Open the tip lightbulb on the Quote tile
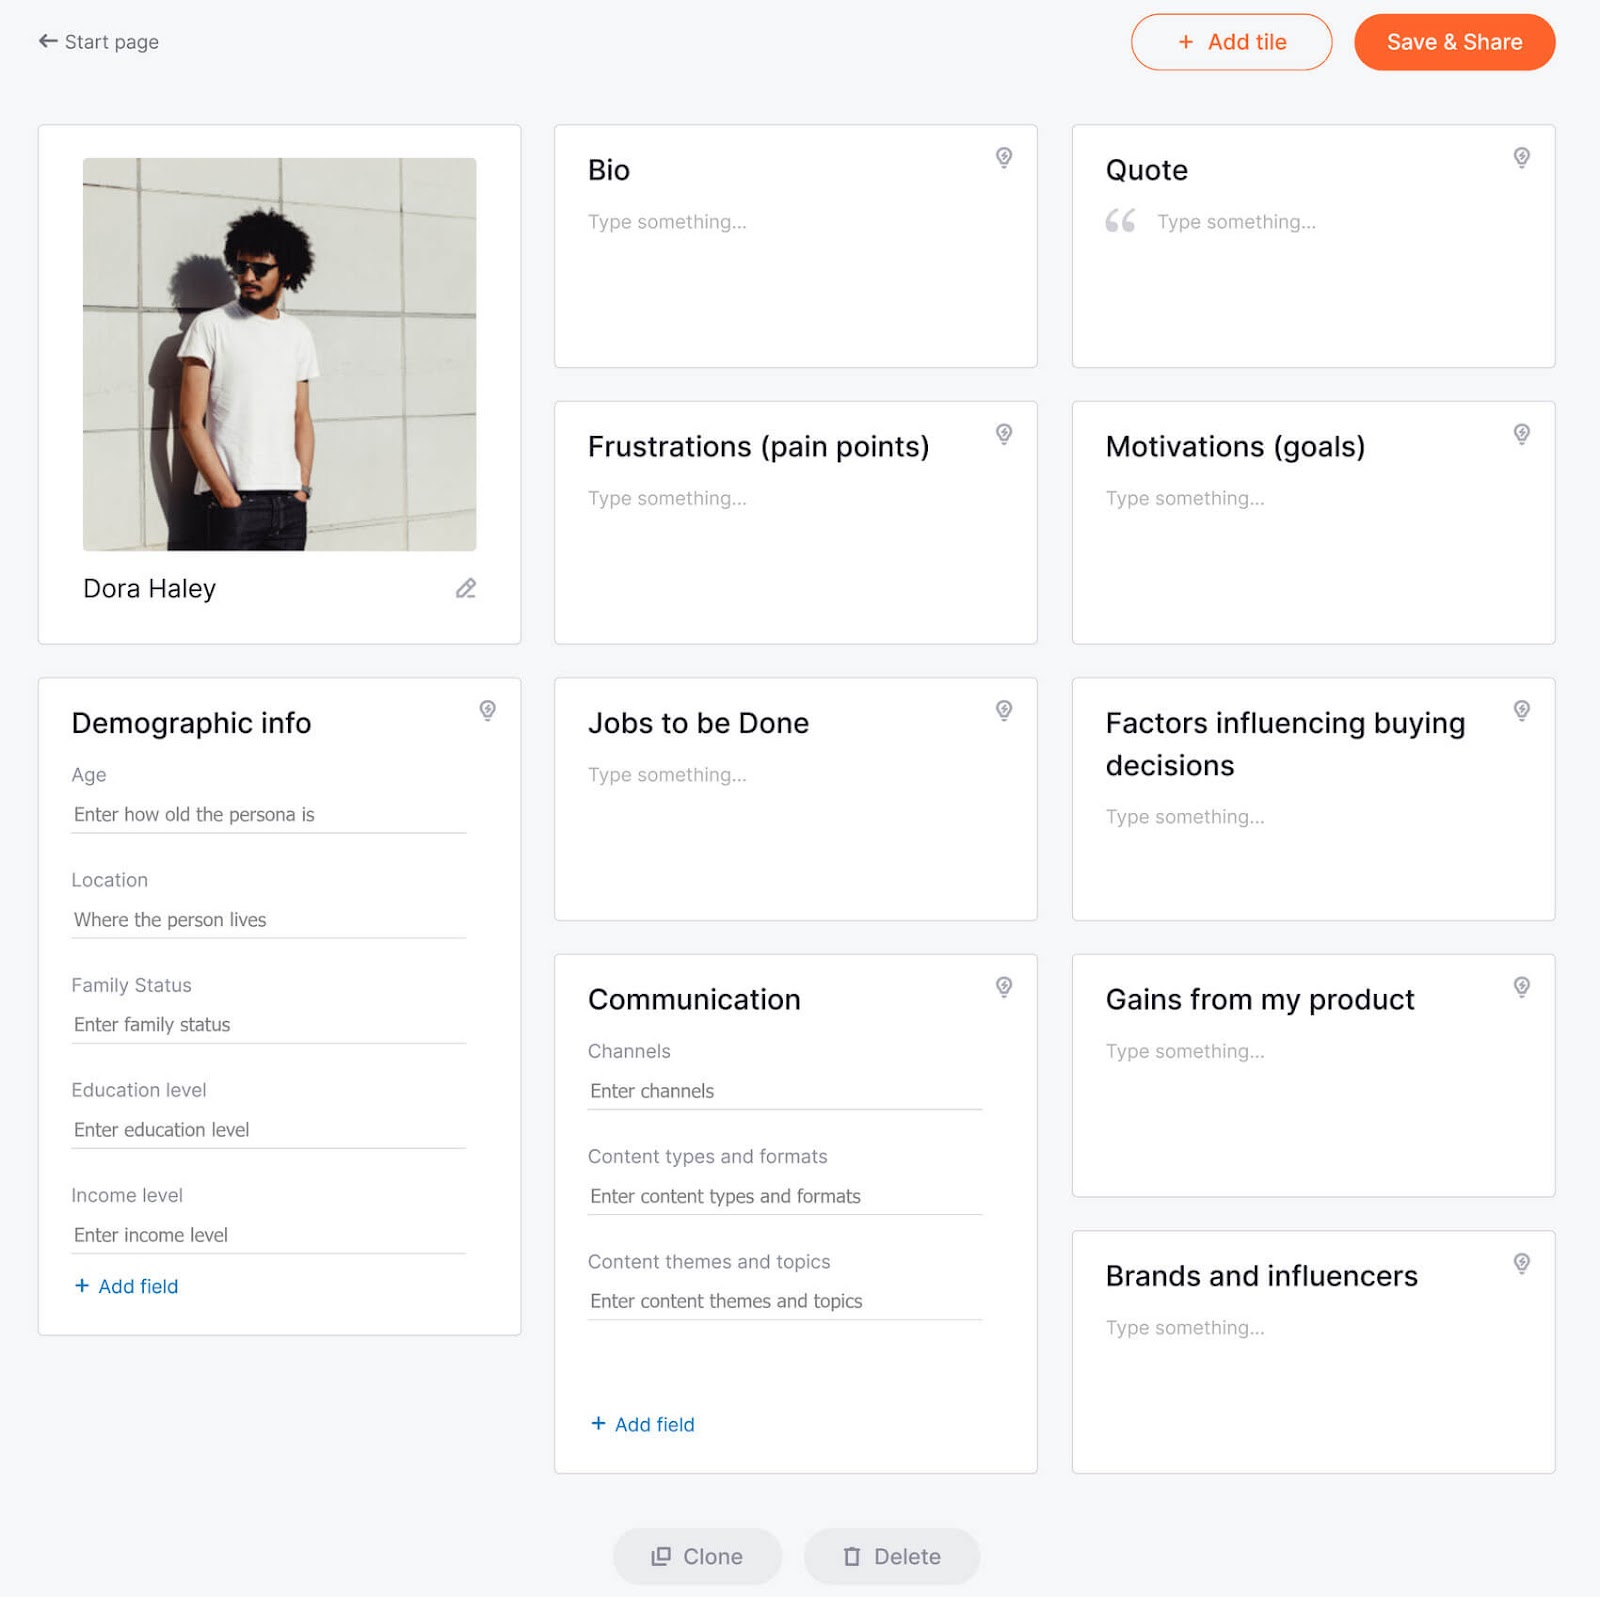Image resolution: width=1600 pixels, height=1597 pixels. [1521, 158]
